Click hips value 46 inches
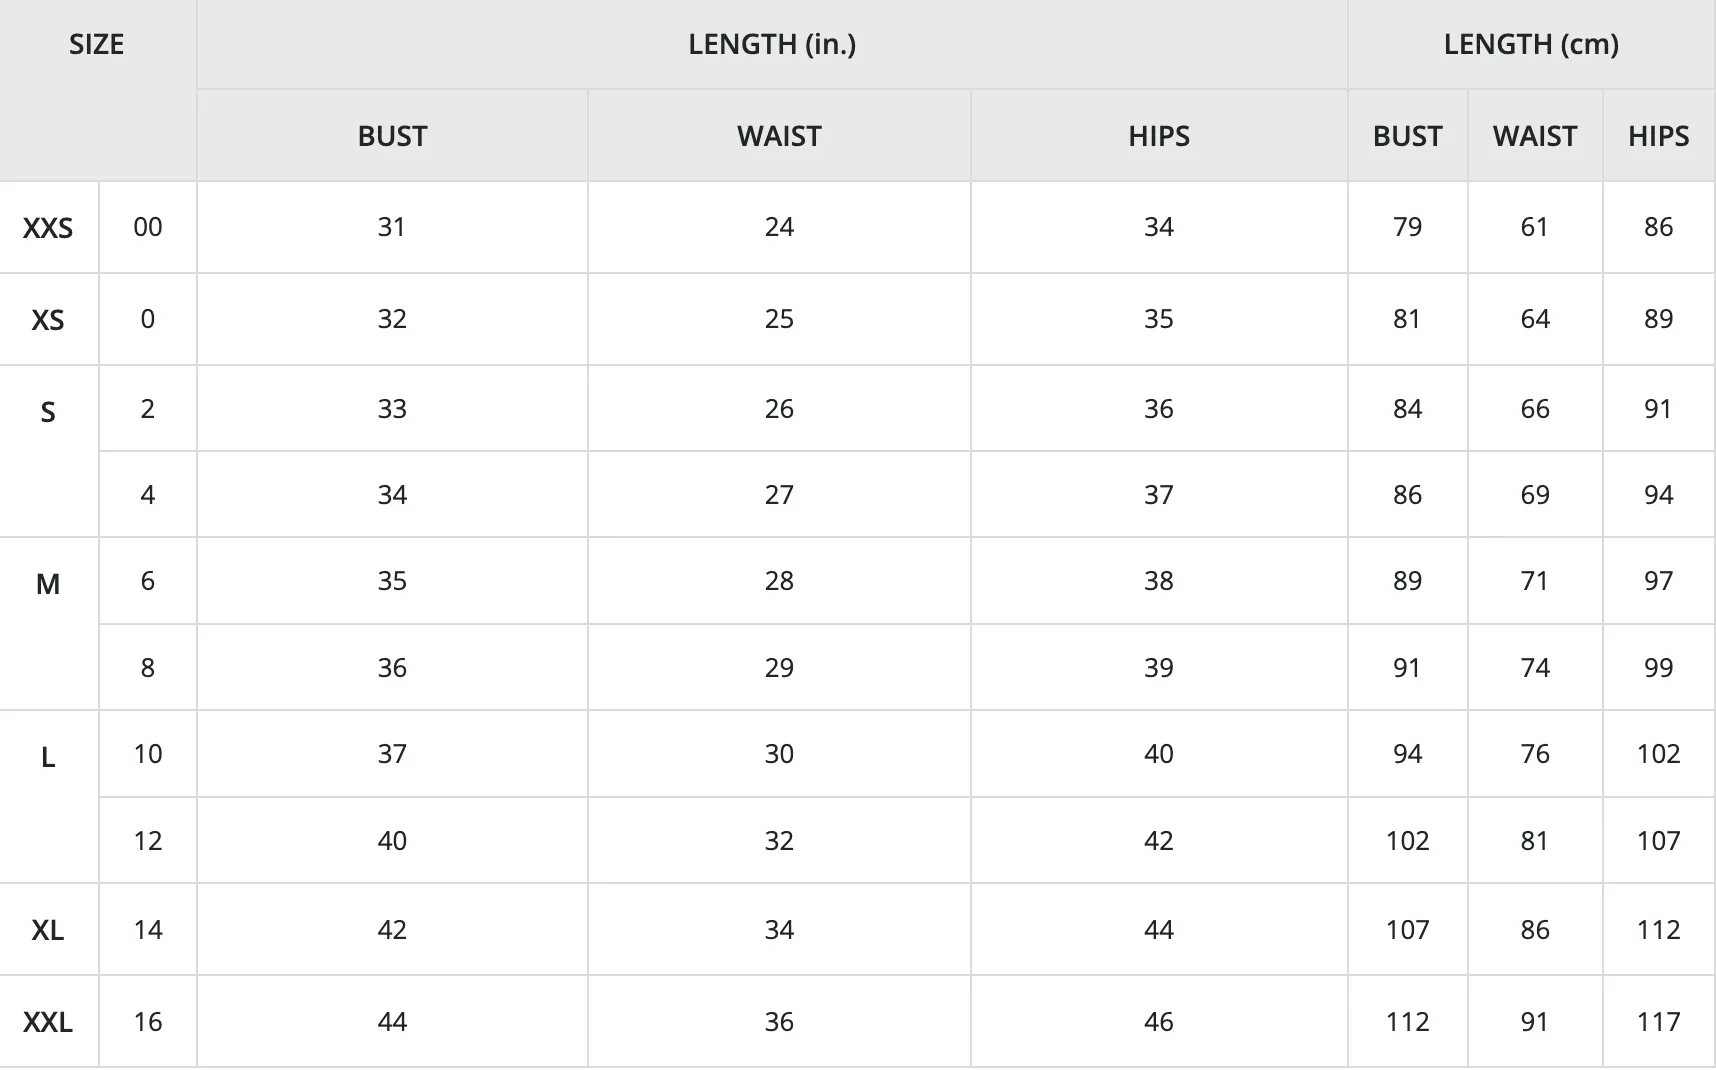This screenshot has height=1070, width=1716. (1159, 1021)
